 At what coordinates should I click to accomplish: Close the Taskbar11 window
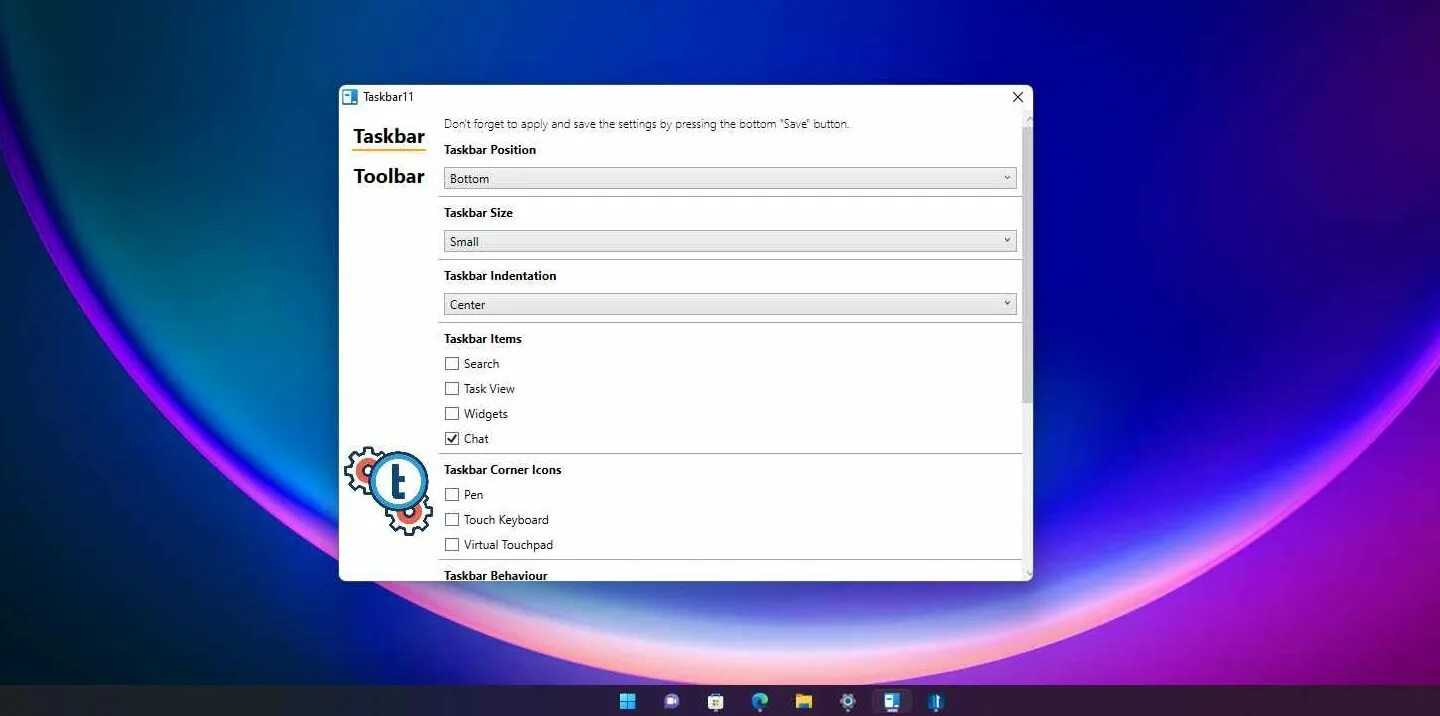(1018, 97)
